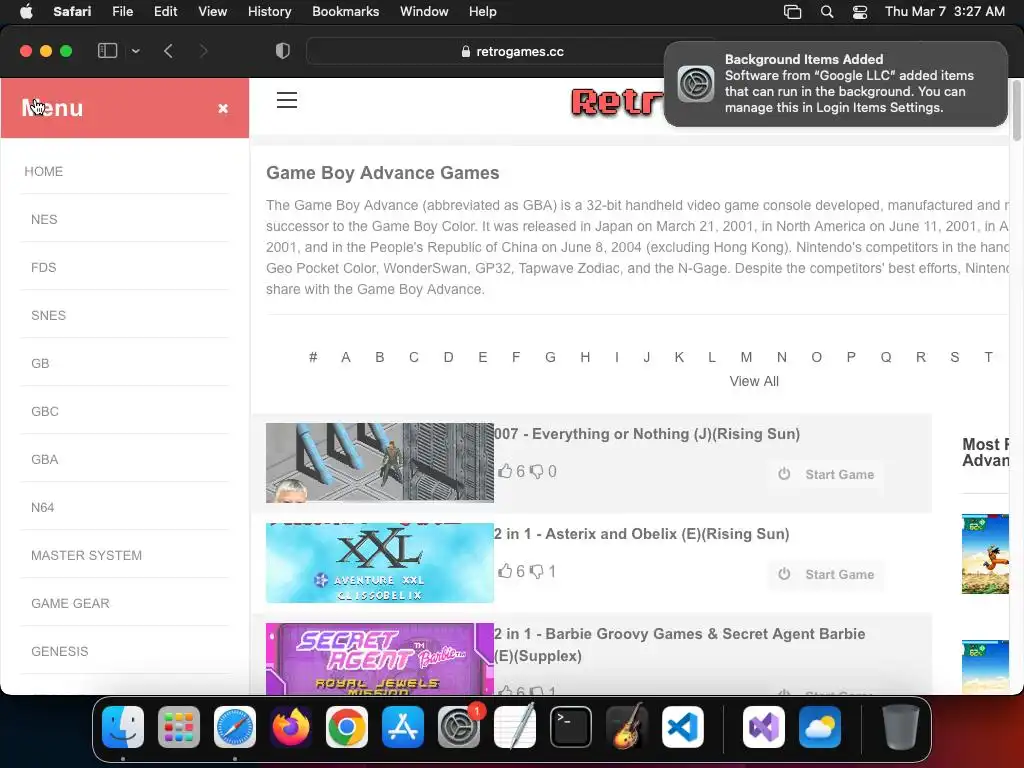Expand the tab group dropdown arrow

pyautogui.click(x=136, y=51)
